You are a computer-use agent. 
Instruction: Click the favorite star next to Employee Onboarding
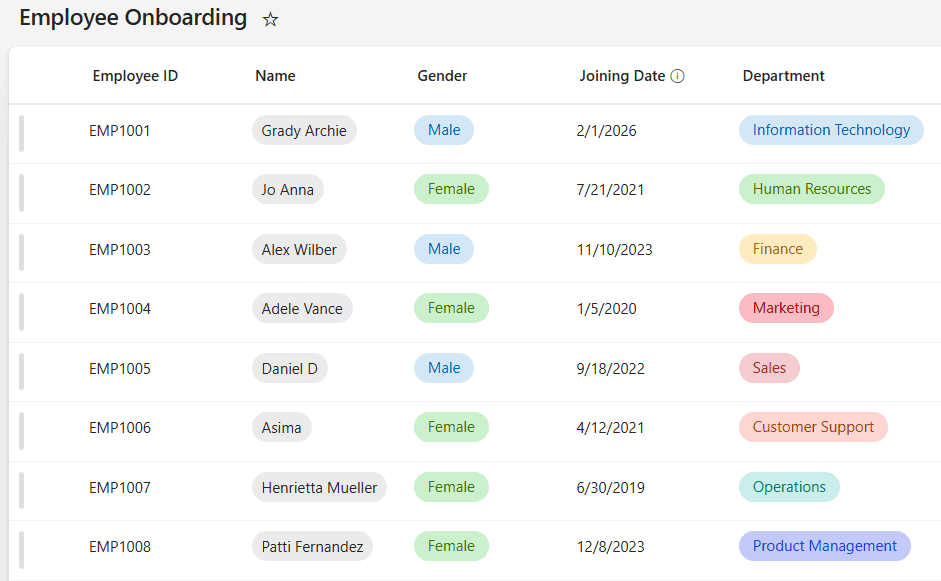tap(270, 20)
